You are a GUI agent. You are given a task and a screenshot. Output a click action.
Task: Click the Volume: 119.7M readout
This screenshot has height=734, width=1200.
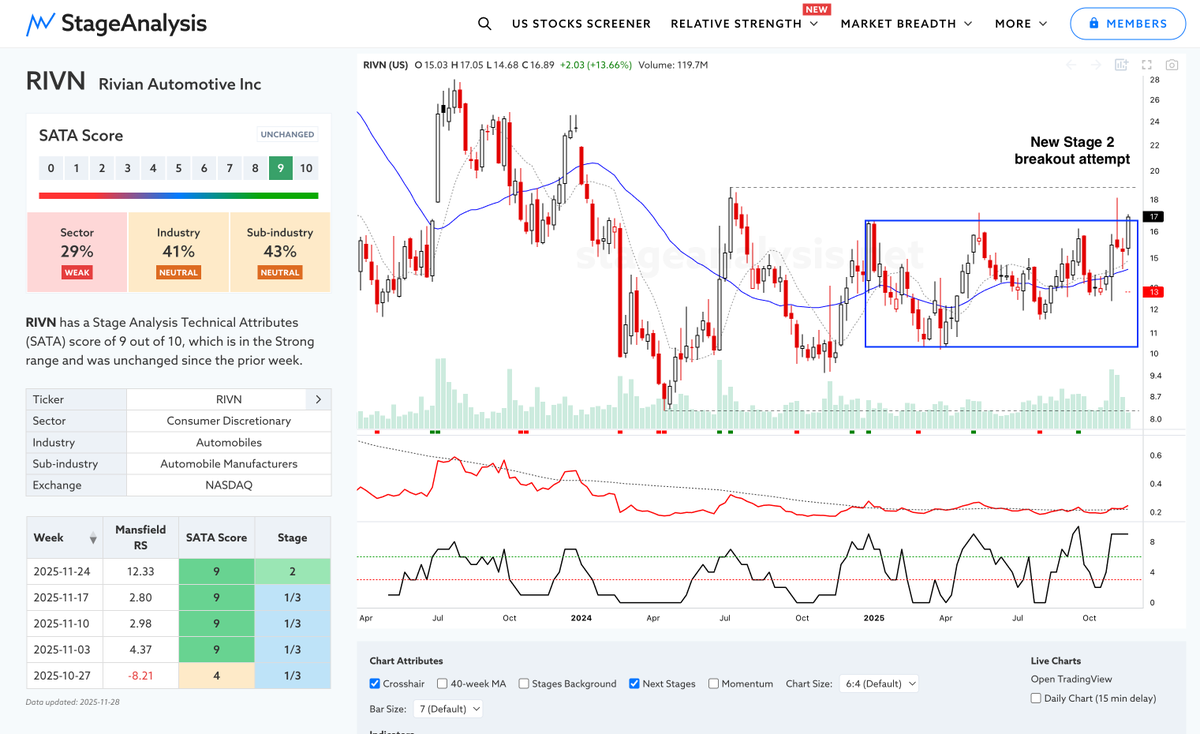point(673,65)
